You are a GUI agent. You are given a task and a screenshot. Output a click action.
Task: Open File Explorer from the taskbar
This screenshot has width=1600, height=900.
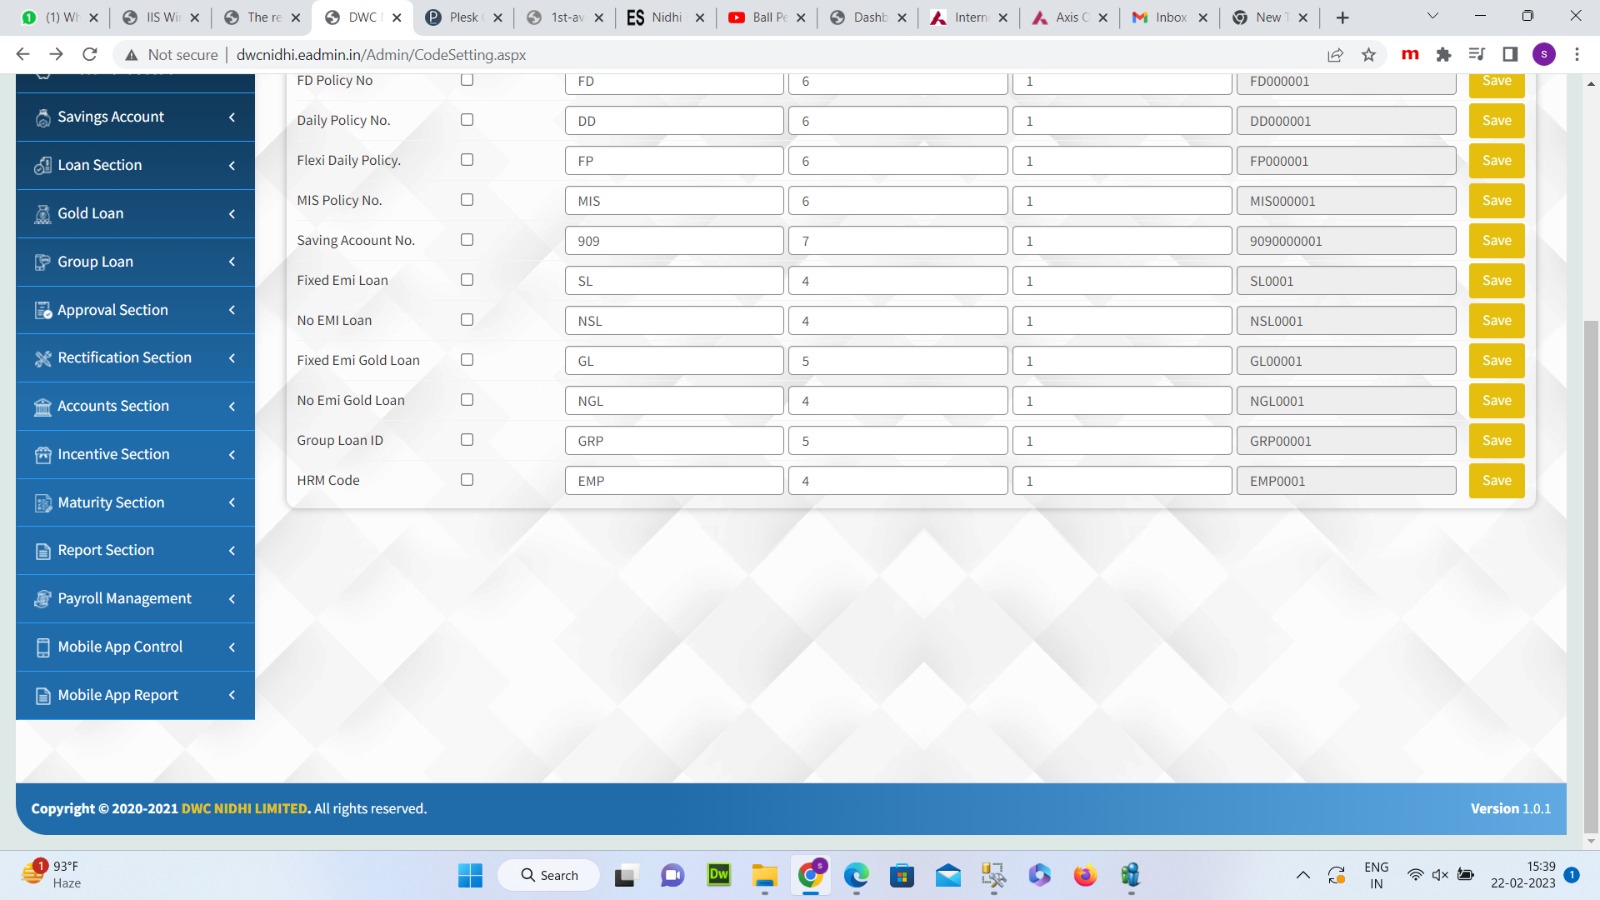tap(765, 876)
